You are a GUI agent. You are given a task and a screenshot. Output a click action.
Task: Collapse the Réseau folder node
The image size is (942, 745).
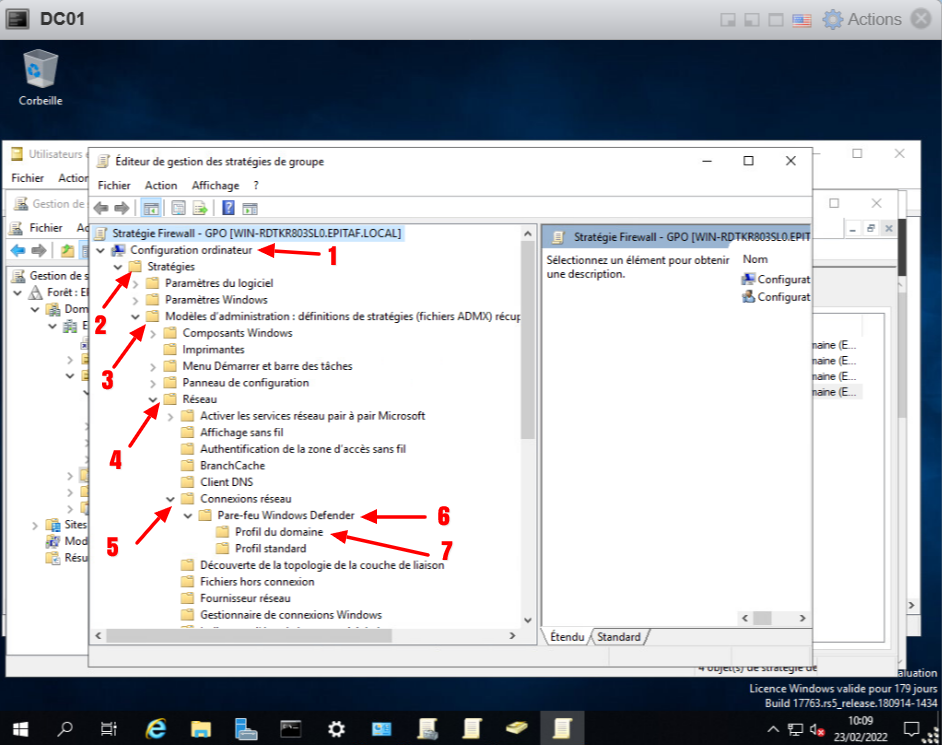[153, 400]
